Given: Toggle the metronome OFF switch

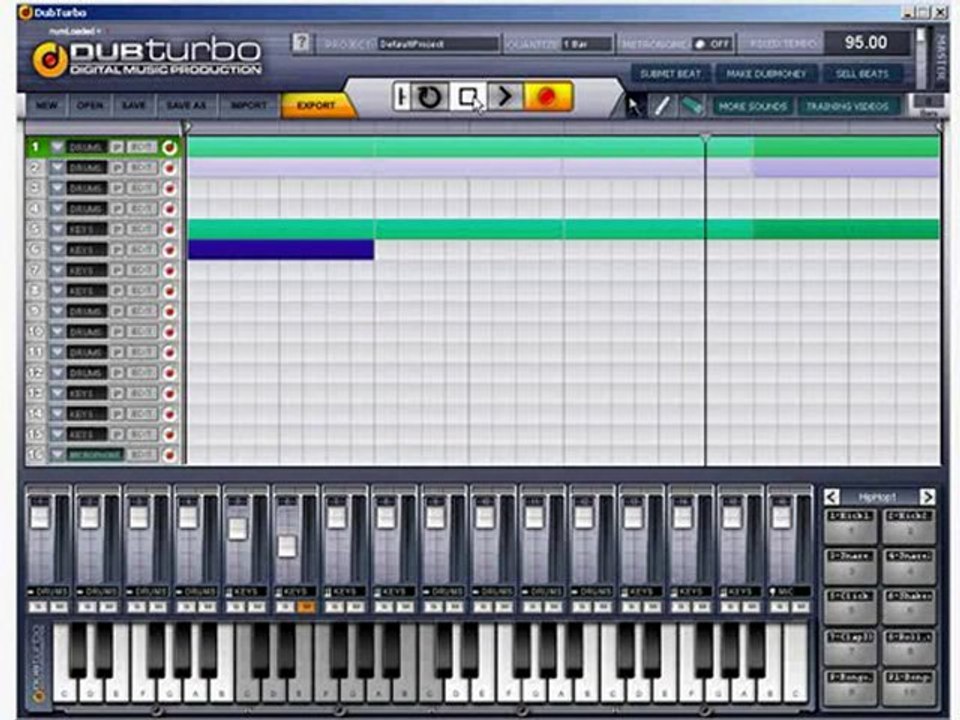Looking at the screenshot, I should click(x=711, y=44).
